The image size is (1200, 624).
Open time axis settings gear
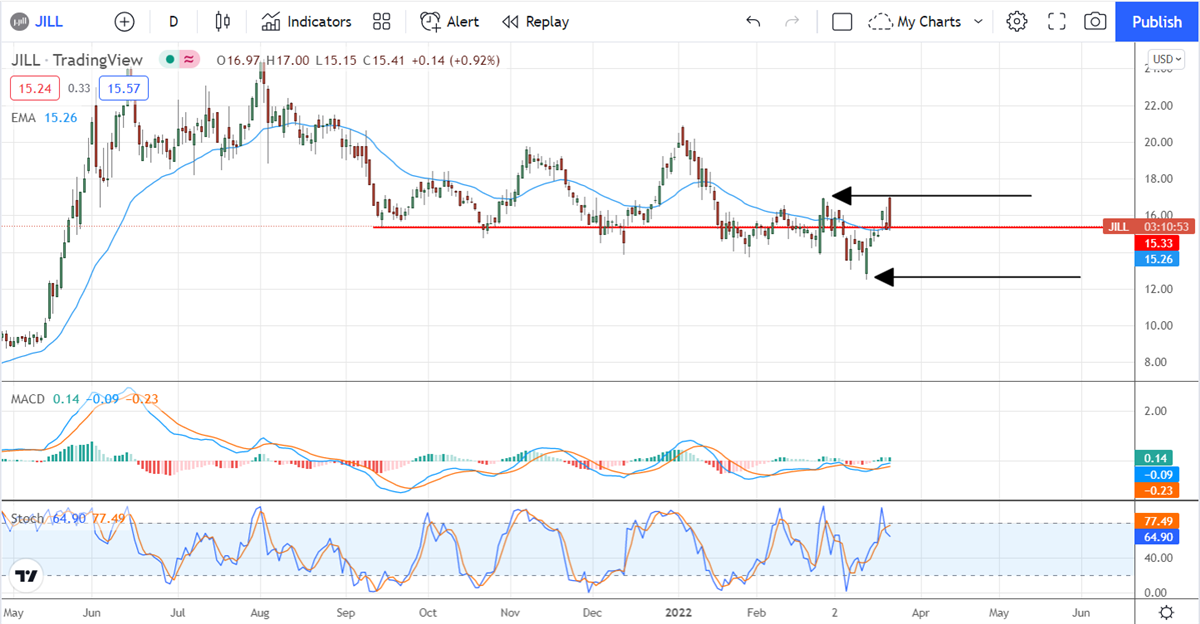[1166, 612]
